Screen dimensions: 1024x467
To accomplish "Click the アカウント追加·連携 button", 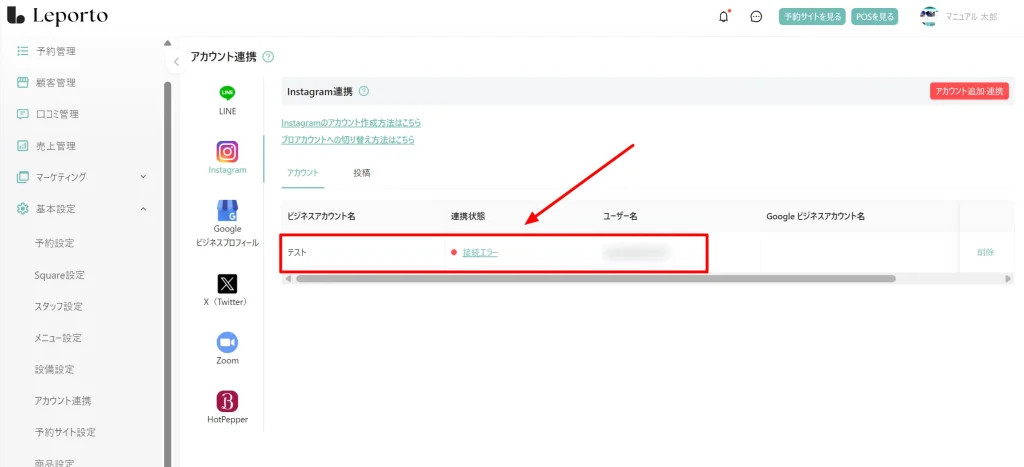I will 969,91.
